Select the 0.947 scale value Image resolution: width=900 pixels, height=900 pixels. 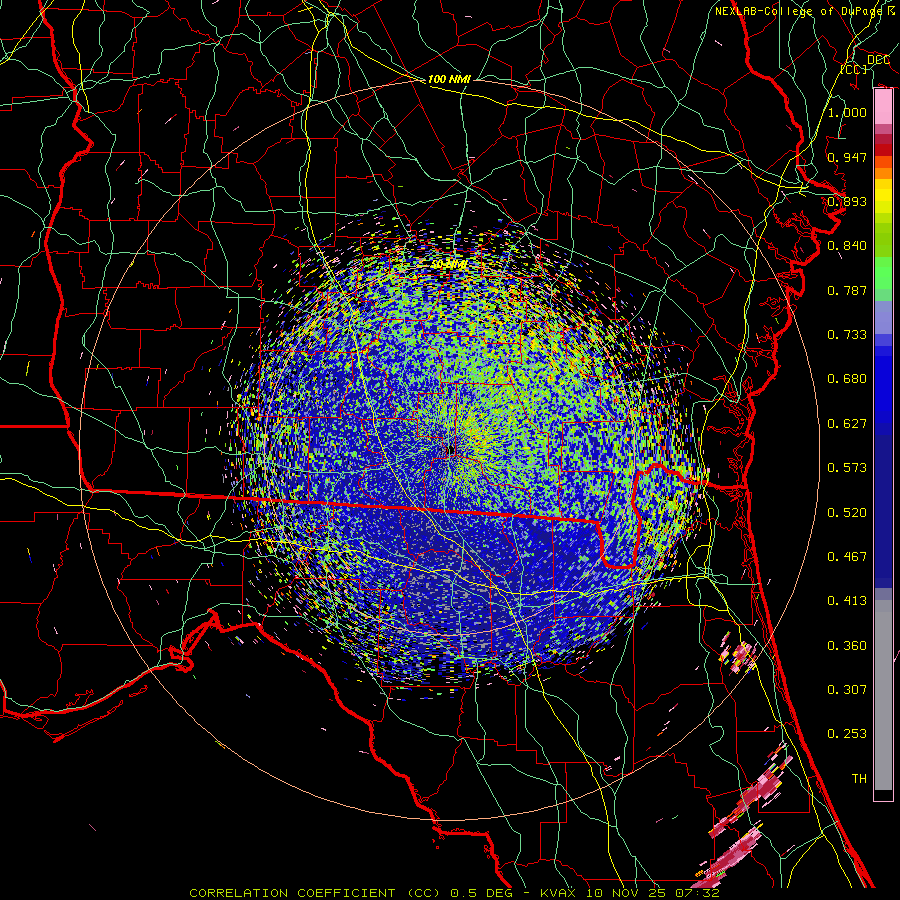click(x=847, y=157)
